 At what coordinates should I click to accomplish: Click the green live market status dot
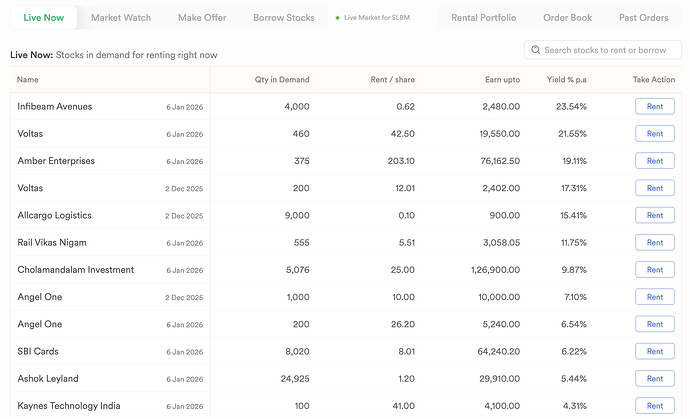(x=338, y=18)
